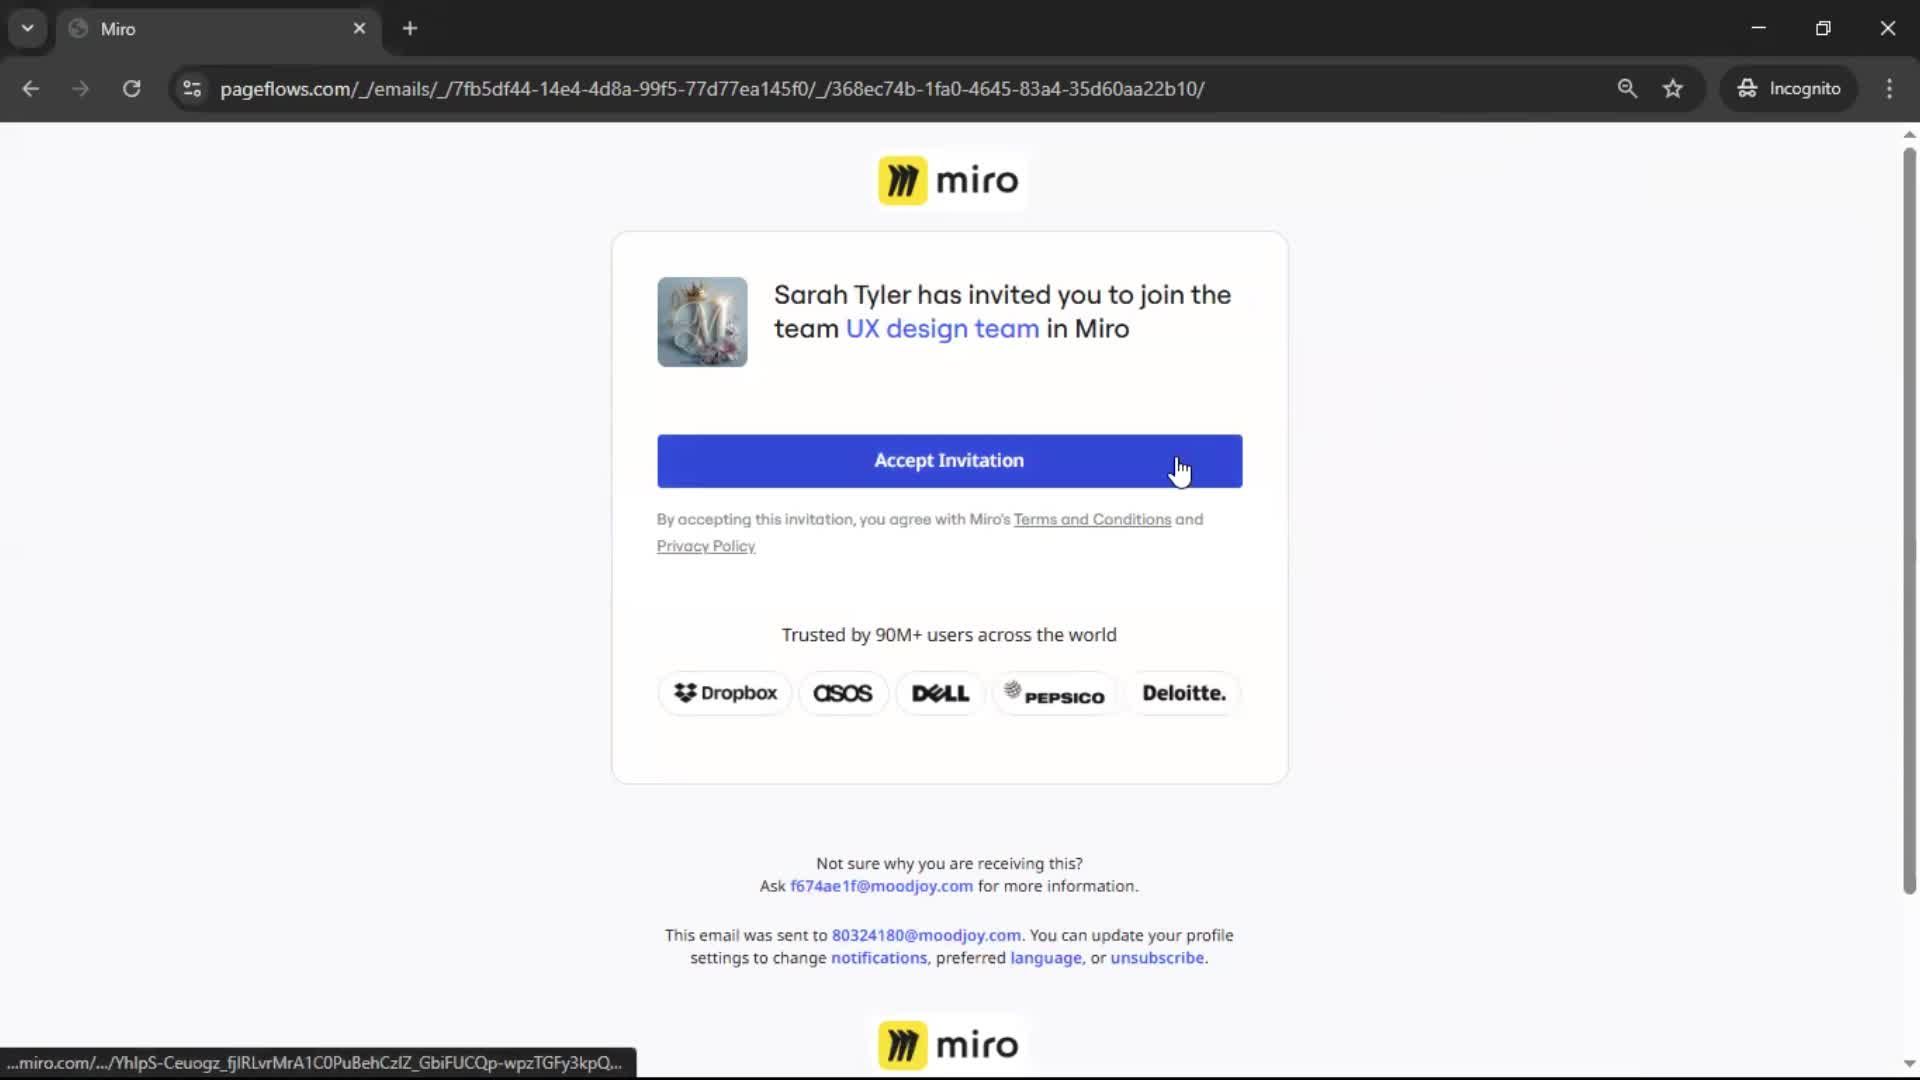Open Terms and Conditions link
The width and height of the screenshot is (1920, 1080).
[1092, 520]
